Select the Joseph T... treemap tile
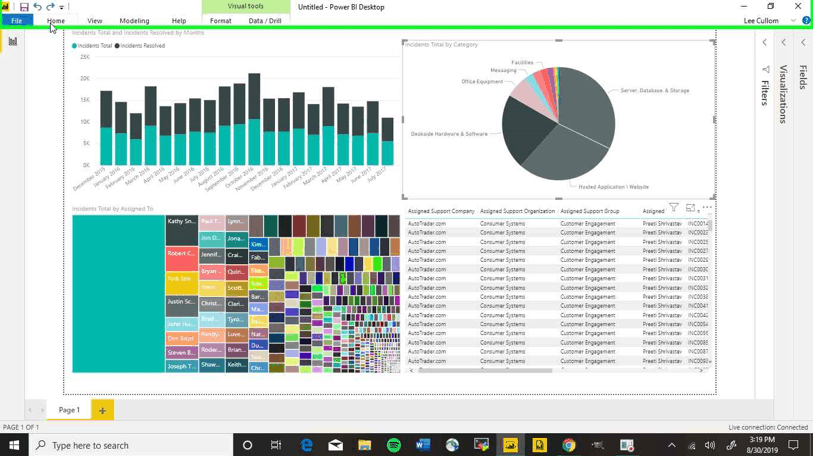 pos(181,366)
